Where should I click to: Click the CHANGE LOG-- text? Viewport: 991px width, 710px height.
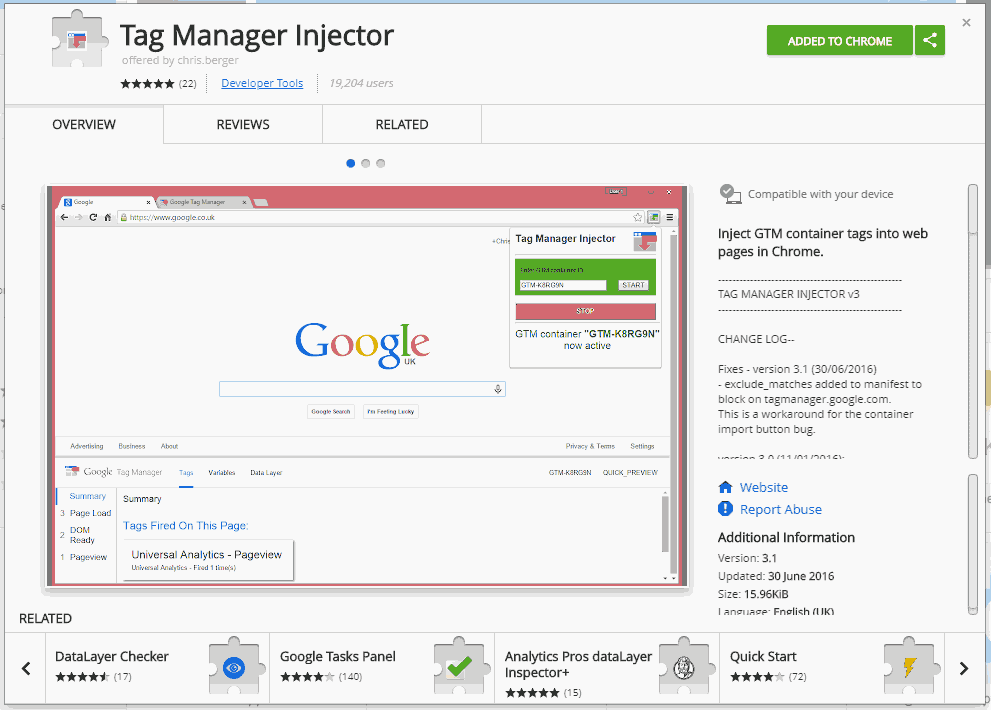click(756, 339)
